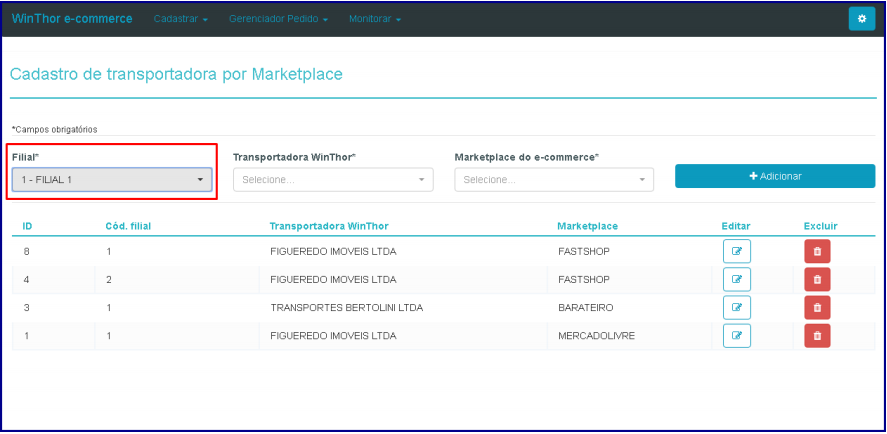This screenshot has height=434, width=887.
Task: Select FIGUEREDO IMOVEIS LTDA in row 4
Action: [x=333, y=280]
